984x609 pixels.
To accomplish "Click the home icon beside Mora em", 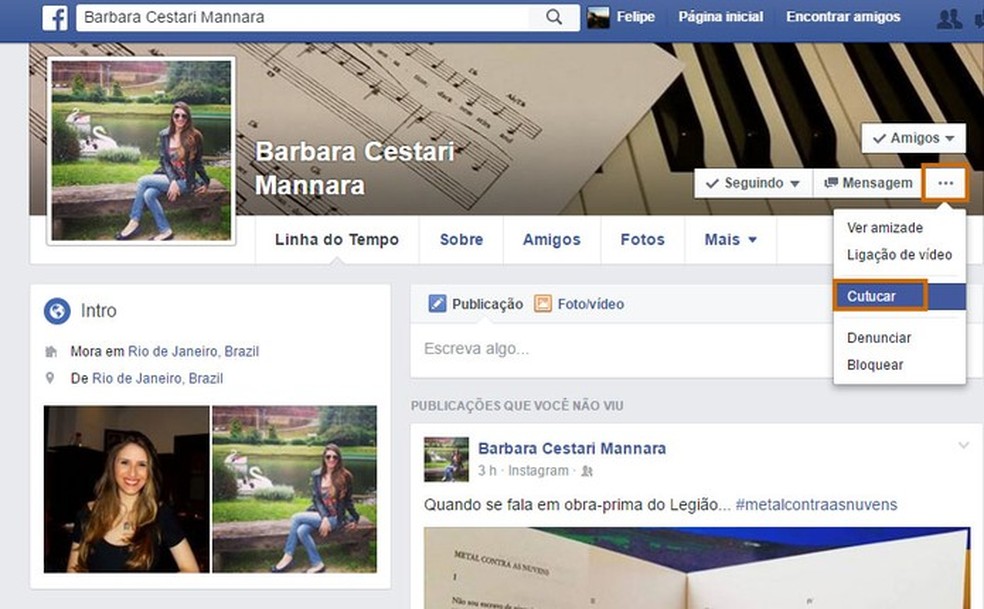I will tap(51, 352).
